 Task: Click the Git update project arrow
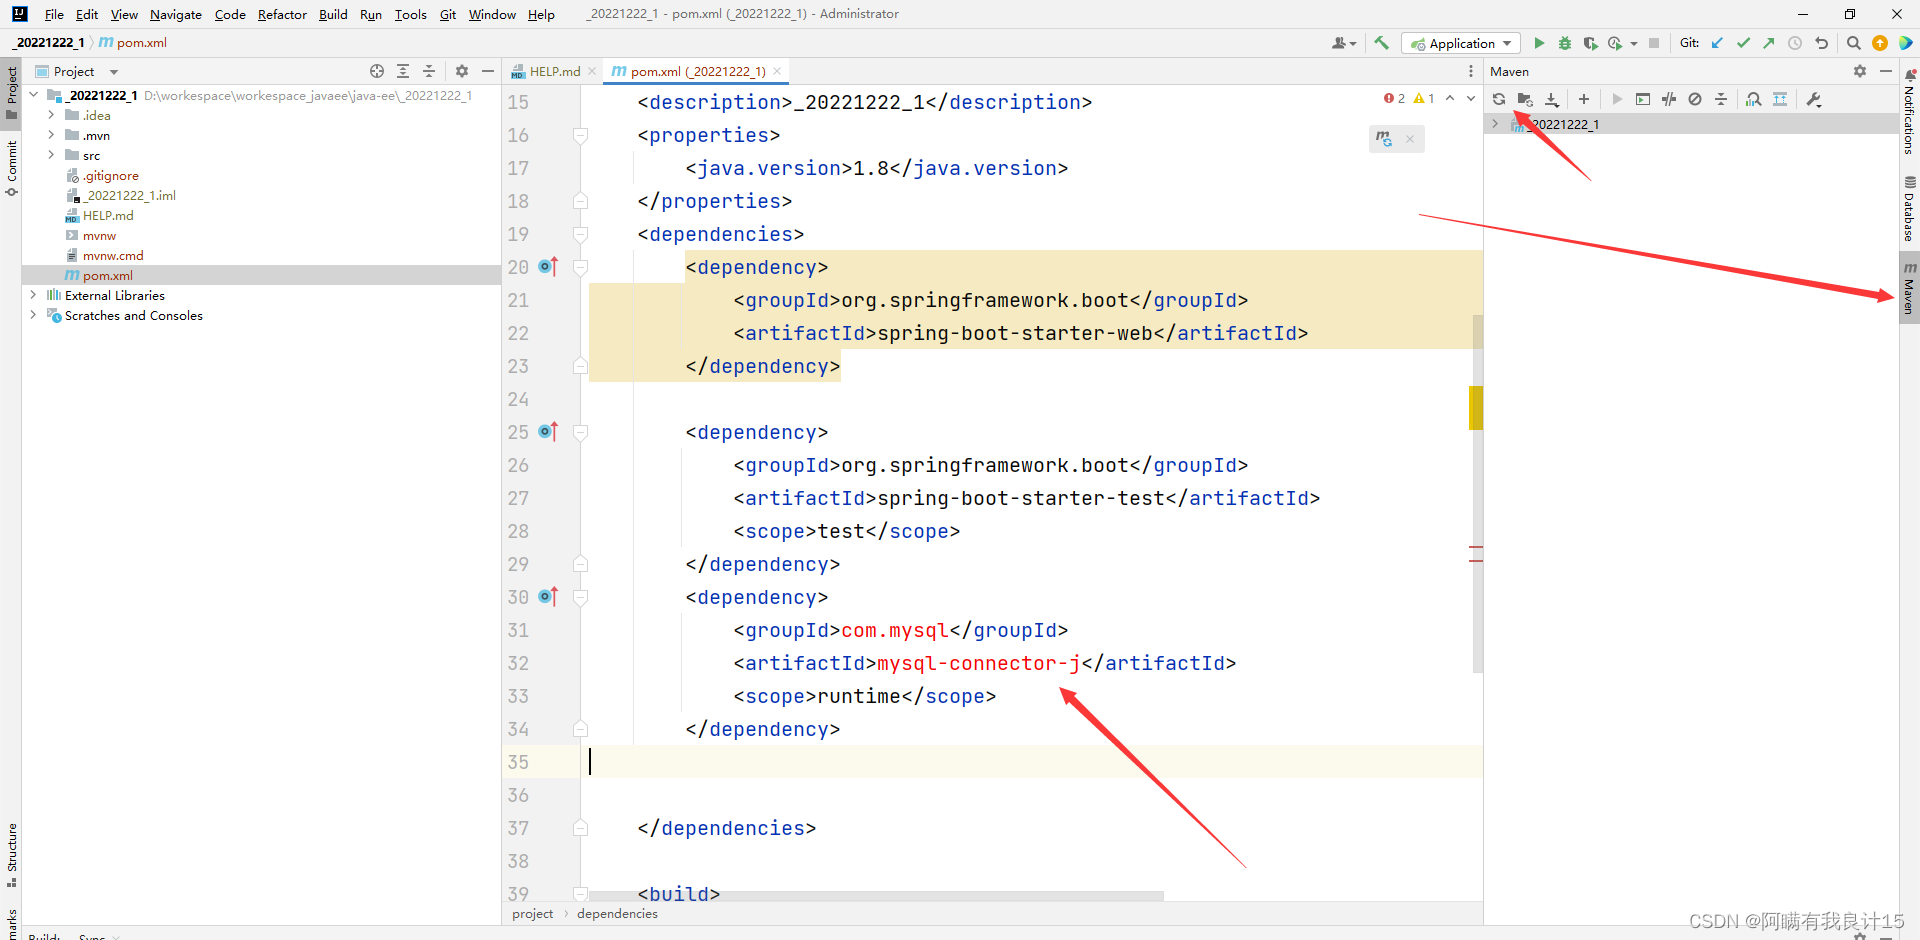(x=1717, y=43)
